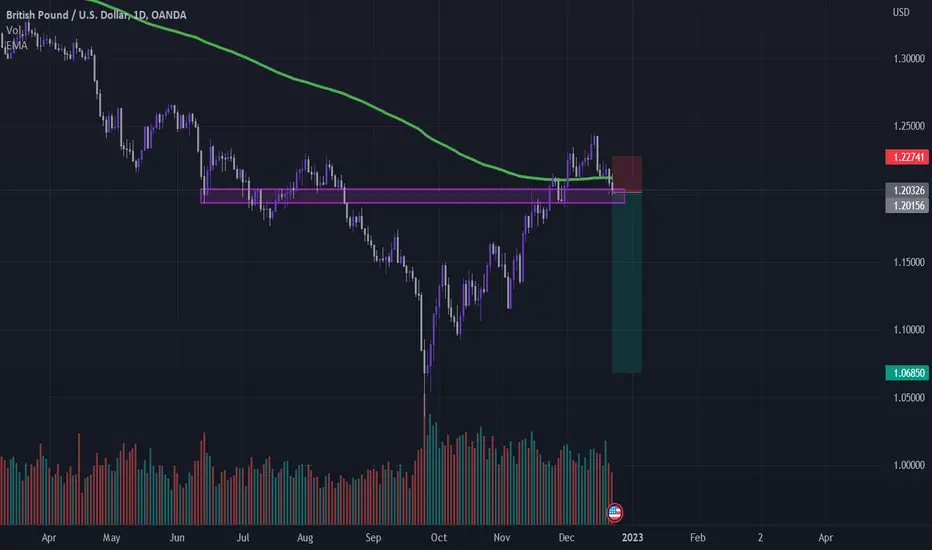Click the red stop-loss area of short position

(626, 174)
